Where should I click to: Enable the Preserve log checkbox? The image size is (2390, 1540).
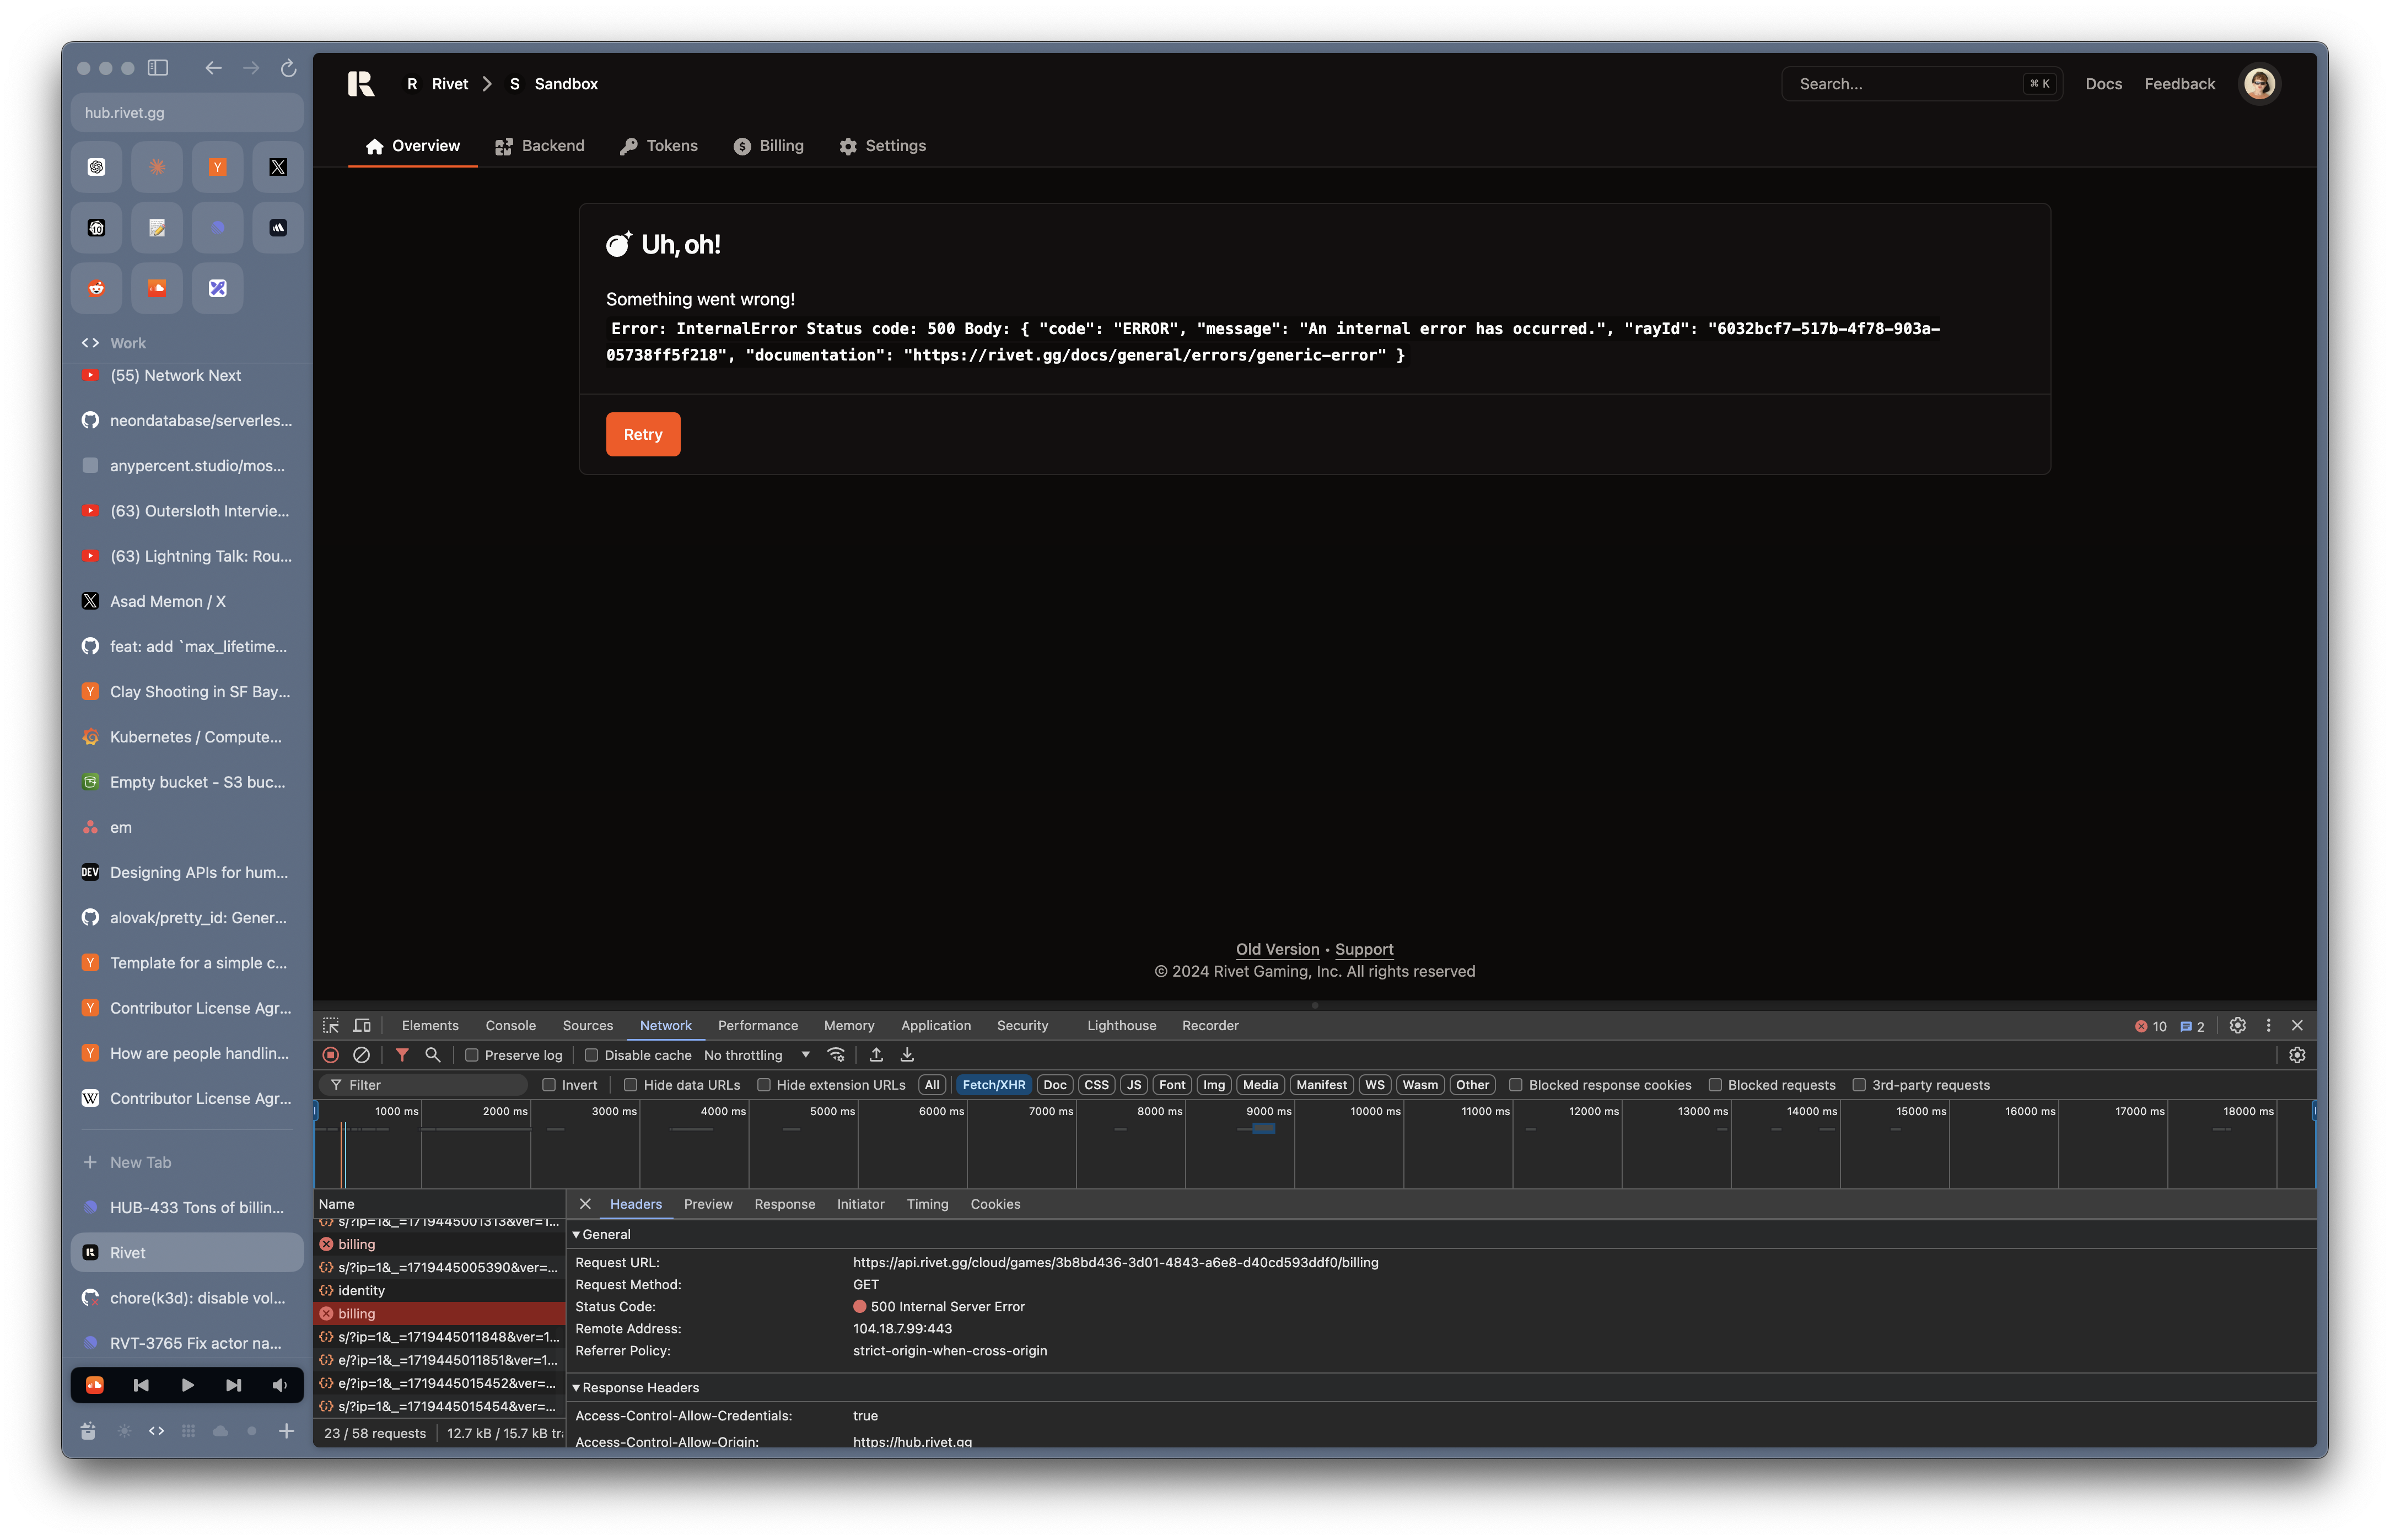tap(472, 1056)
